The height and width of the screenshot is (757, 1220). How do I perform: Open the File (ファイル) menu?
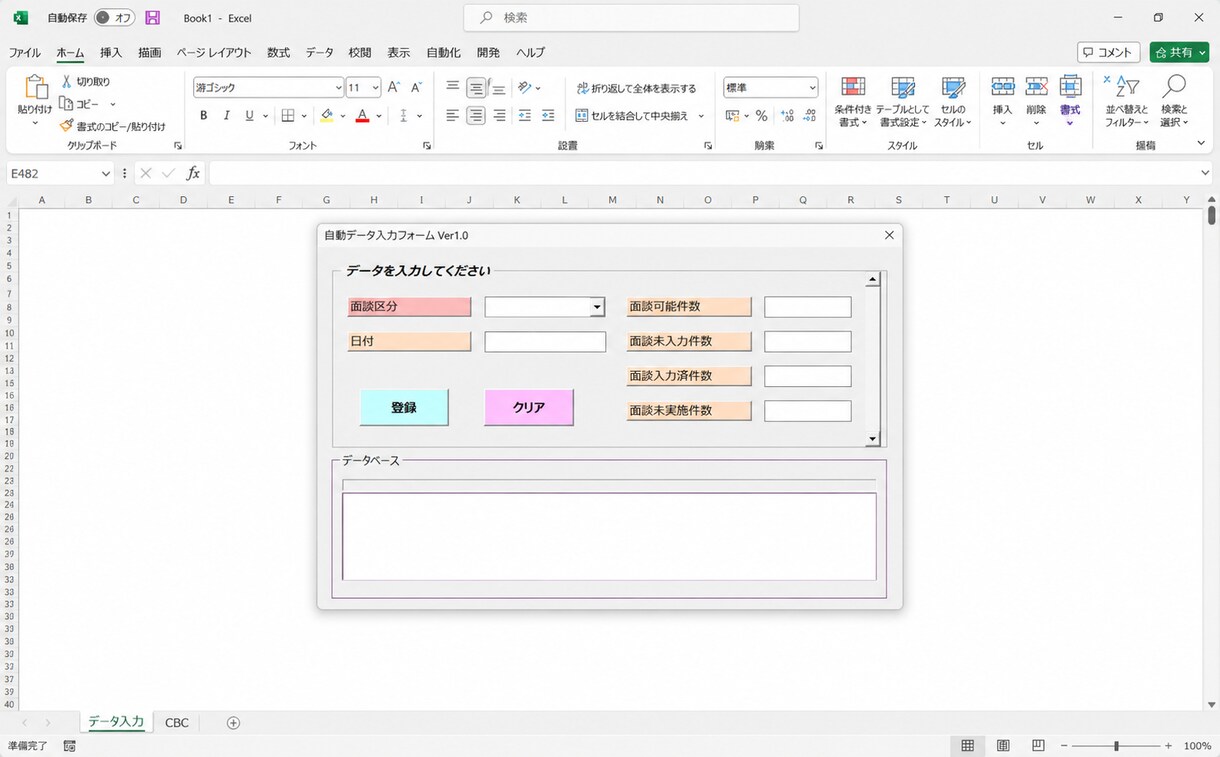(25, 53)
